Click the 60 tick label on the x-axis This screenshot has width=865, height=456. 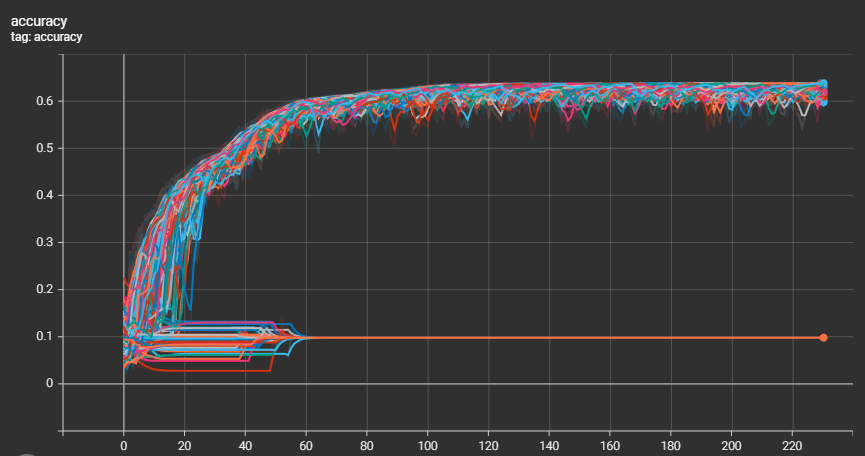[x=307, y=444]
